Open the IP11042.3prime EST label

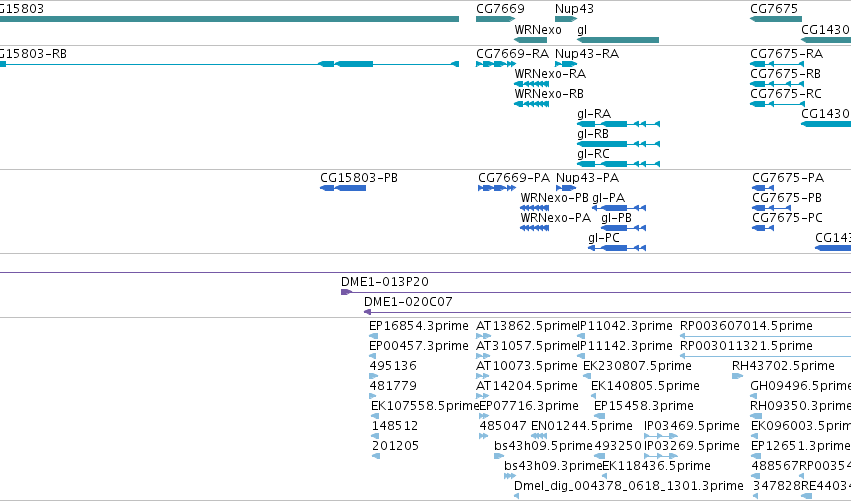pos(625,326)
